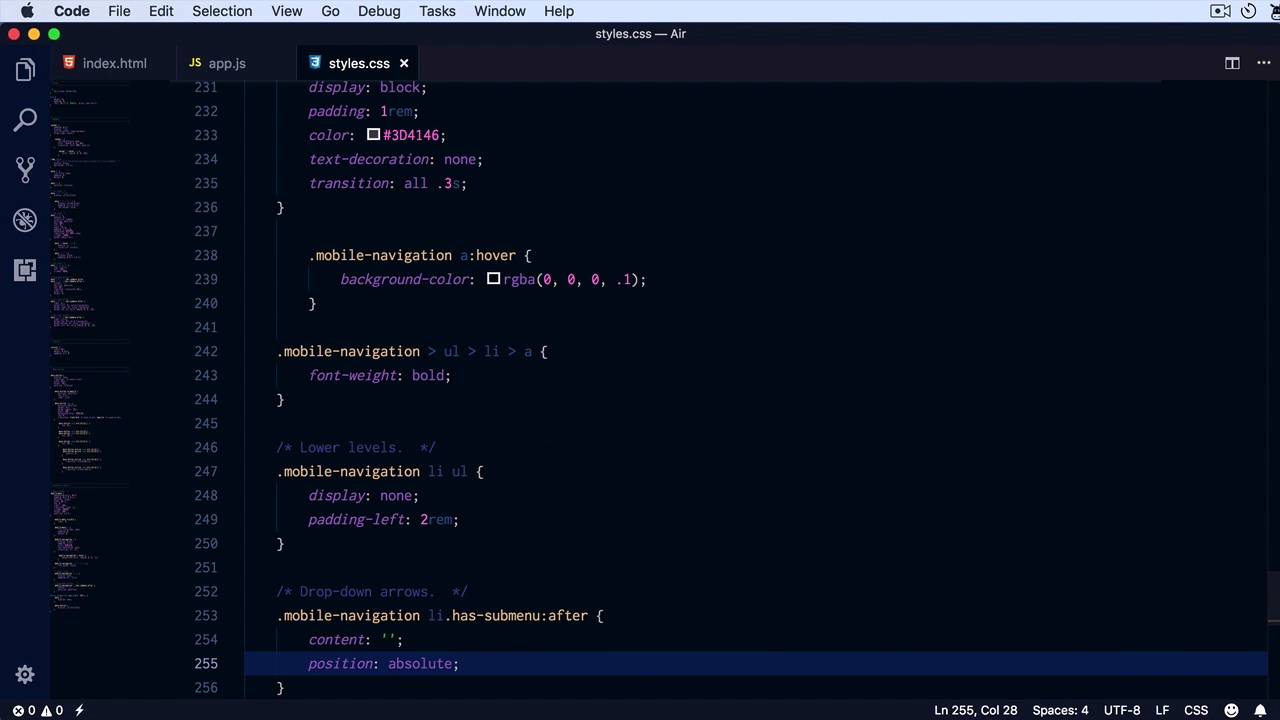
Task: Click 'padding-left: 2rem;' on line 249
Action: coord(384,519)
